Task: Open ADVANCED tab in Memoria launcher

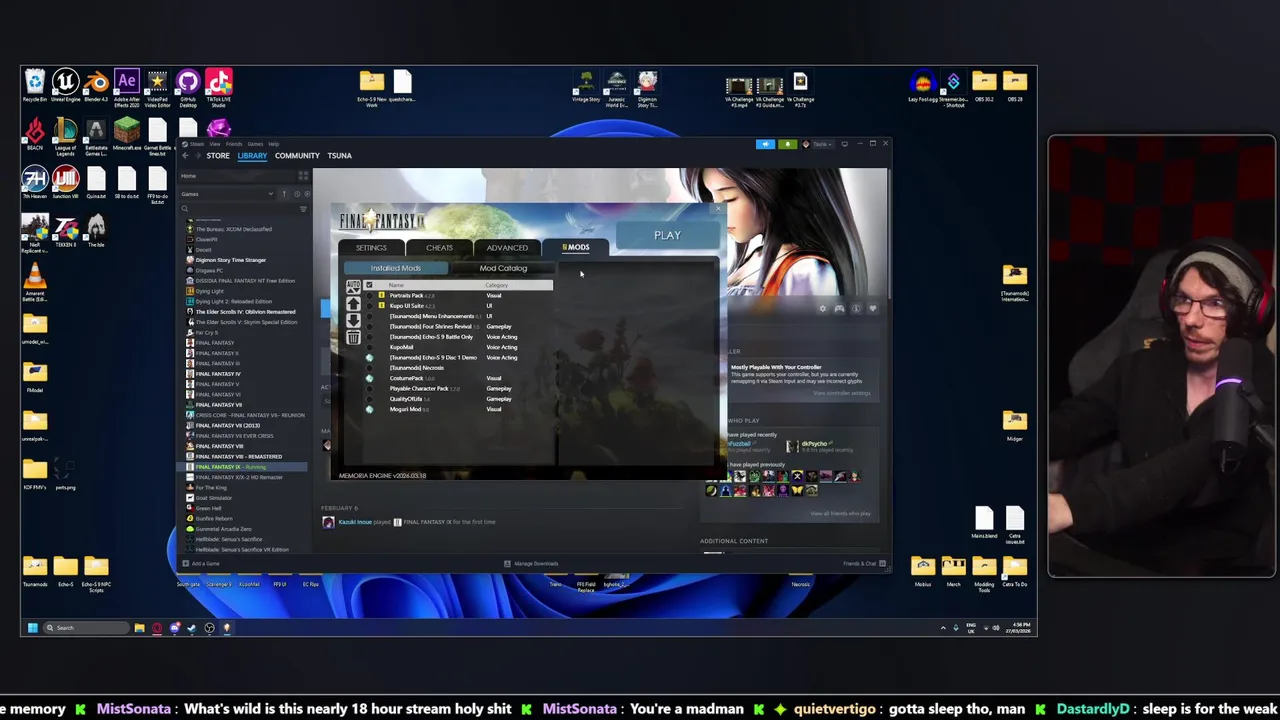Action: pos(507,248)
